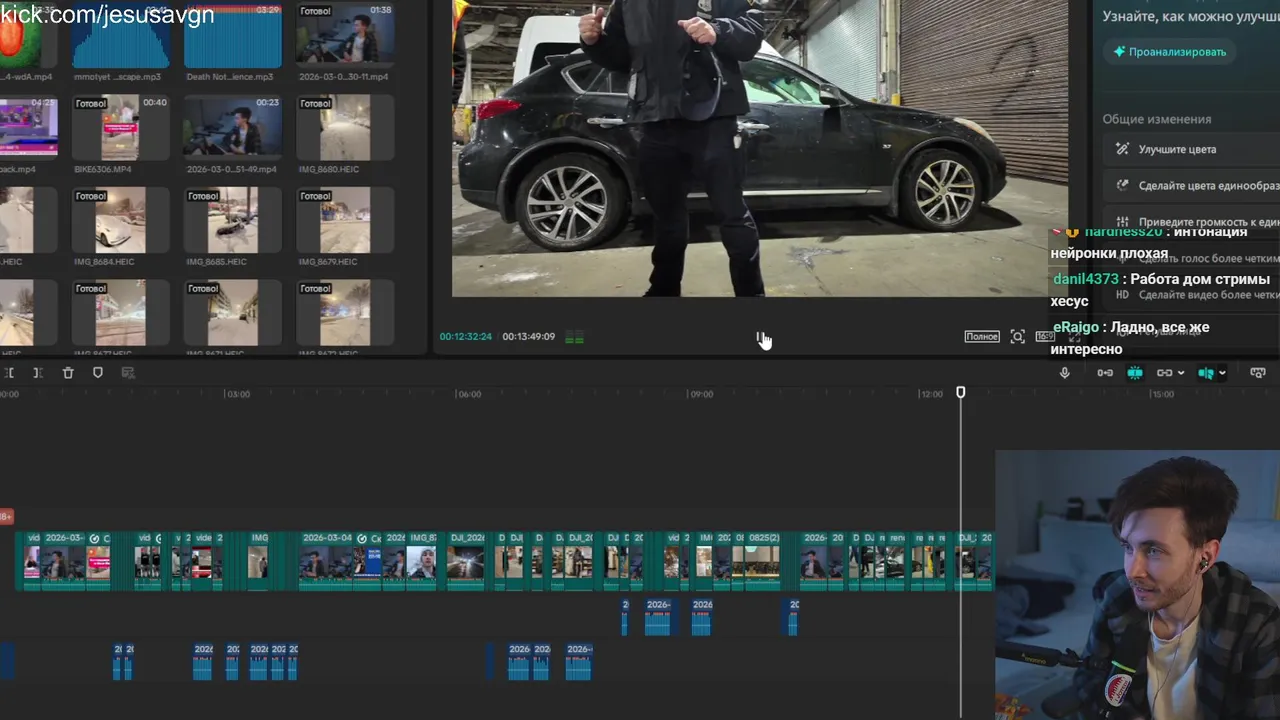The image size is (1280, 720).
Task: Open the preview axis dropdown arrow
Action: pyautogui.click(x=1222, y=373)
